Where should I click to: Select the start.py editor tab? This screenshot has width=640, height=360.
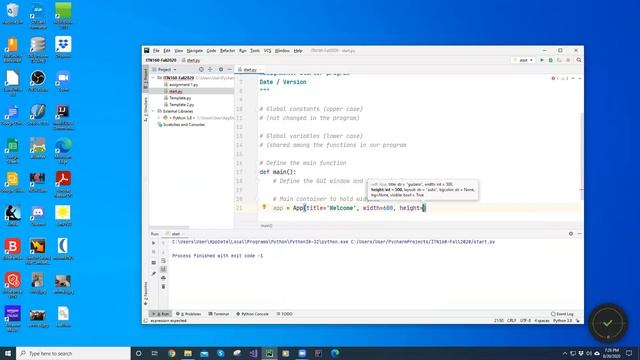[x=249, y=69]
